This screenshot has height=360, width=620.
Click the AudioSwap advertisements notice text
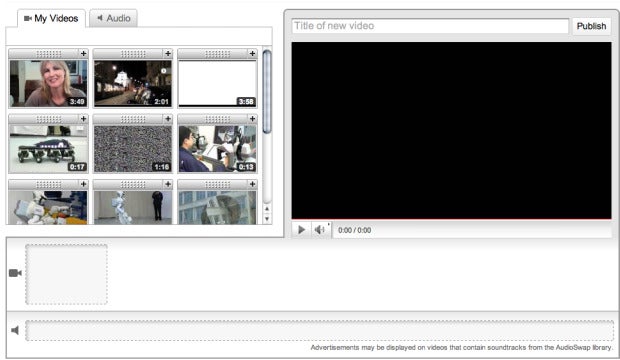(461, 347)
